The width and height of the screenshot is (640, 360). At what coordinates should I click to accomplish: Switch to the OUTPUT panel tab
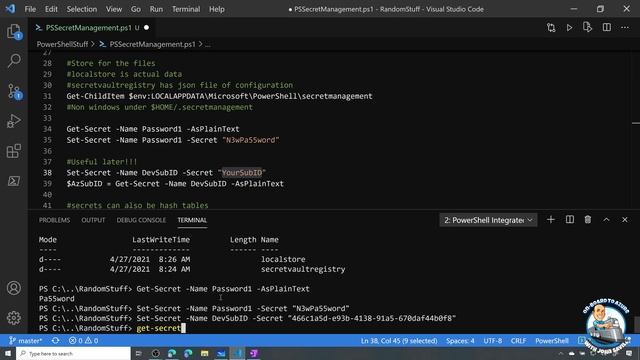93,220
